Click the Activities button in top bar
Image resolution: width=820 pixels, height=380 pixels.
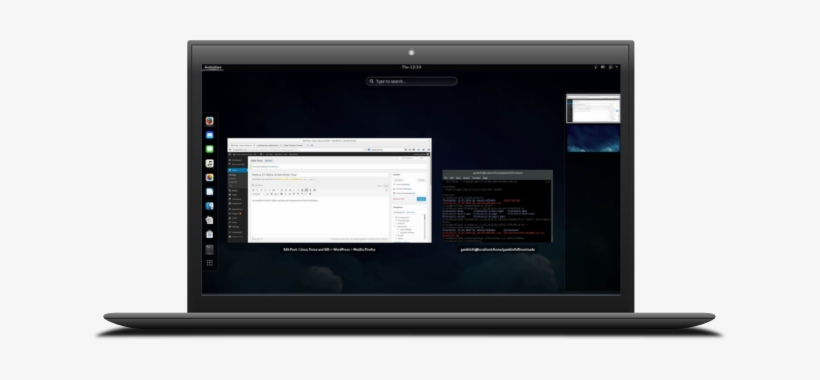[x=212, y=67]
